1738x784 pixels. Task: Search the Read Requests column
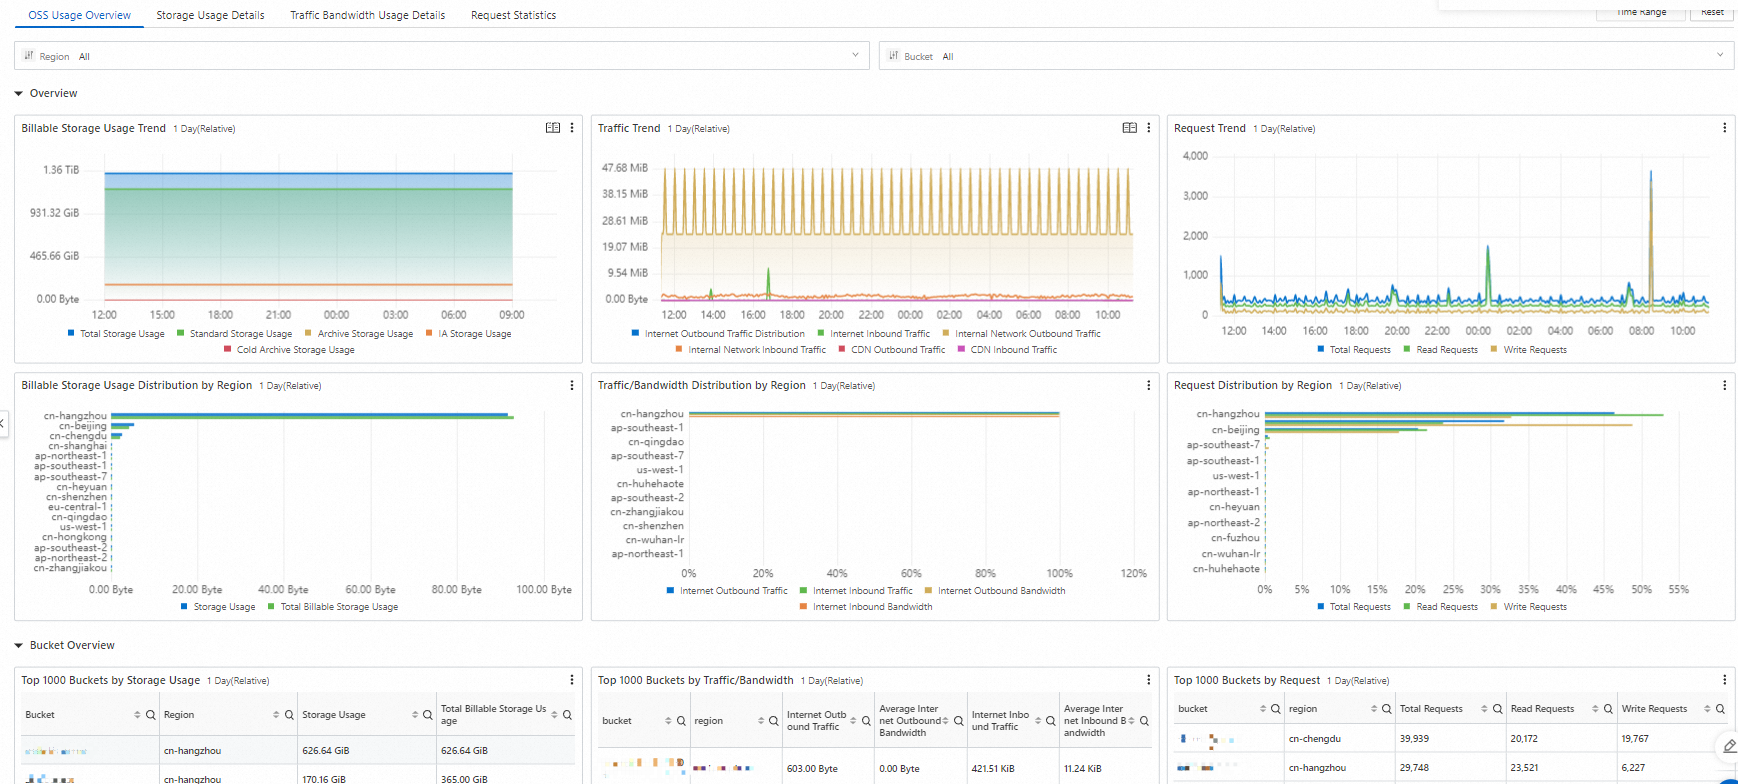[x=1608, y=709]
